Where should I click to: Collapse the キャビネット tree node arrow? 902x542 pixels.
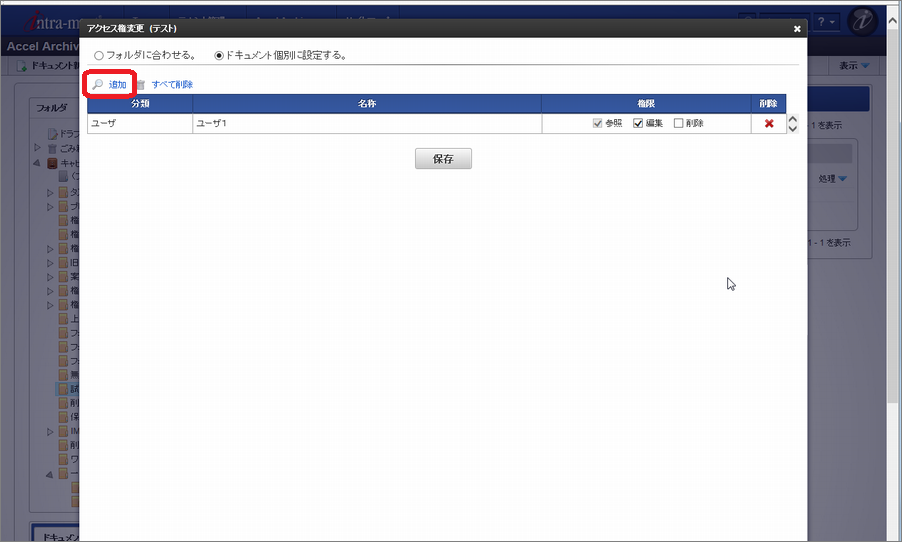[x=37, y=163]
